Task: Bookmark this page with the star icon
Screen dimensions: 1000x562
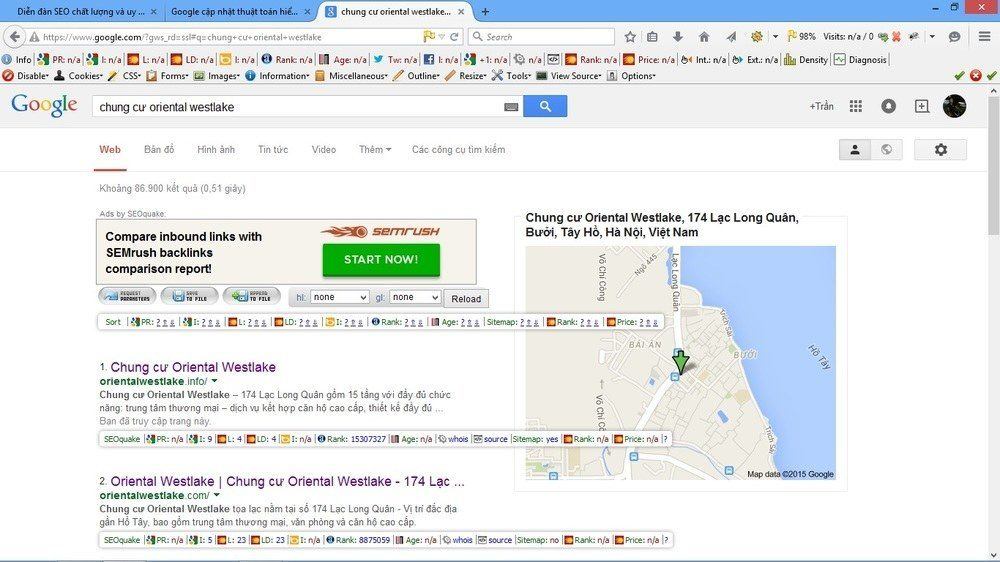Action: click(630, 37)
